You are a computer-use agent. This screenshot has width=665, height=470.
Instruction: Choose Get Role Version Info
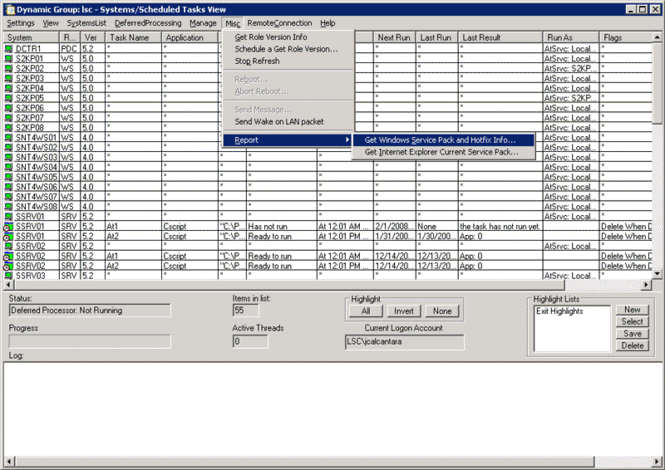point(288,37)
